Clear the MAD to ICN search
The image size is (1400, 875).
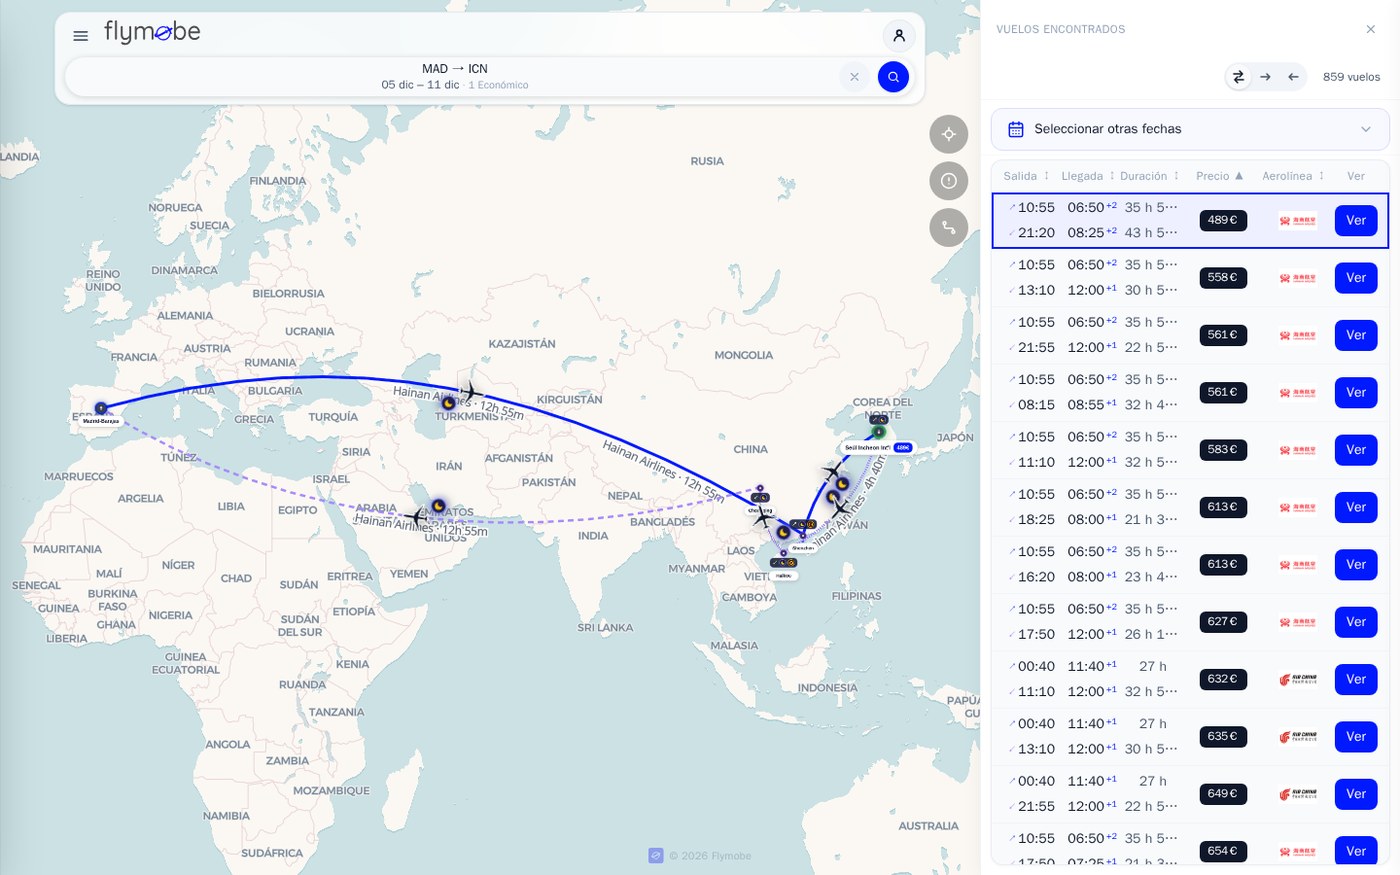(854, 77)
